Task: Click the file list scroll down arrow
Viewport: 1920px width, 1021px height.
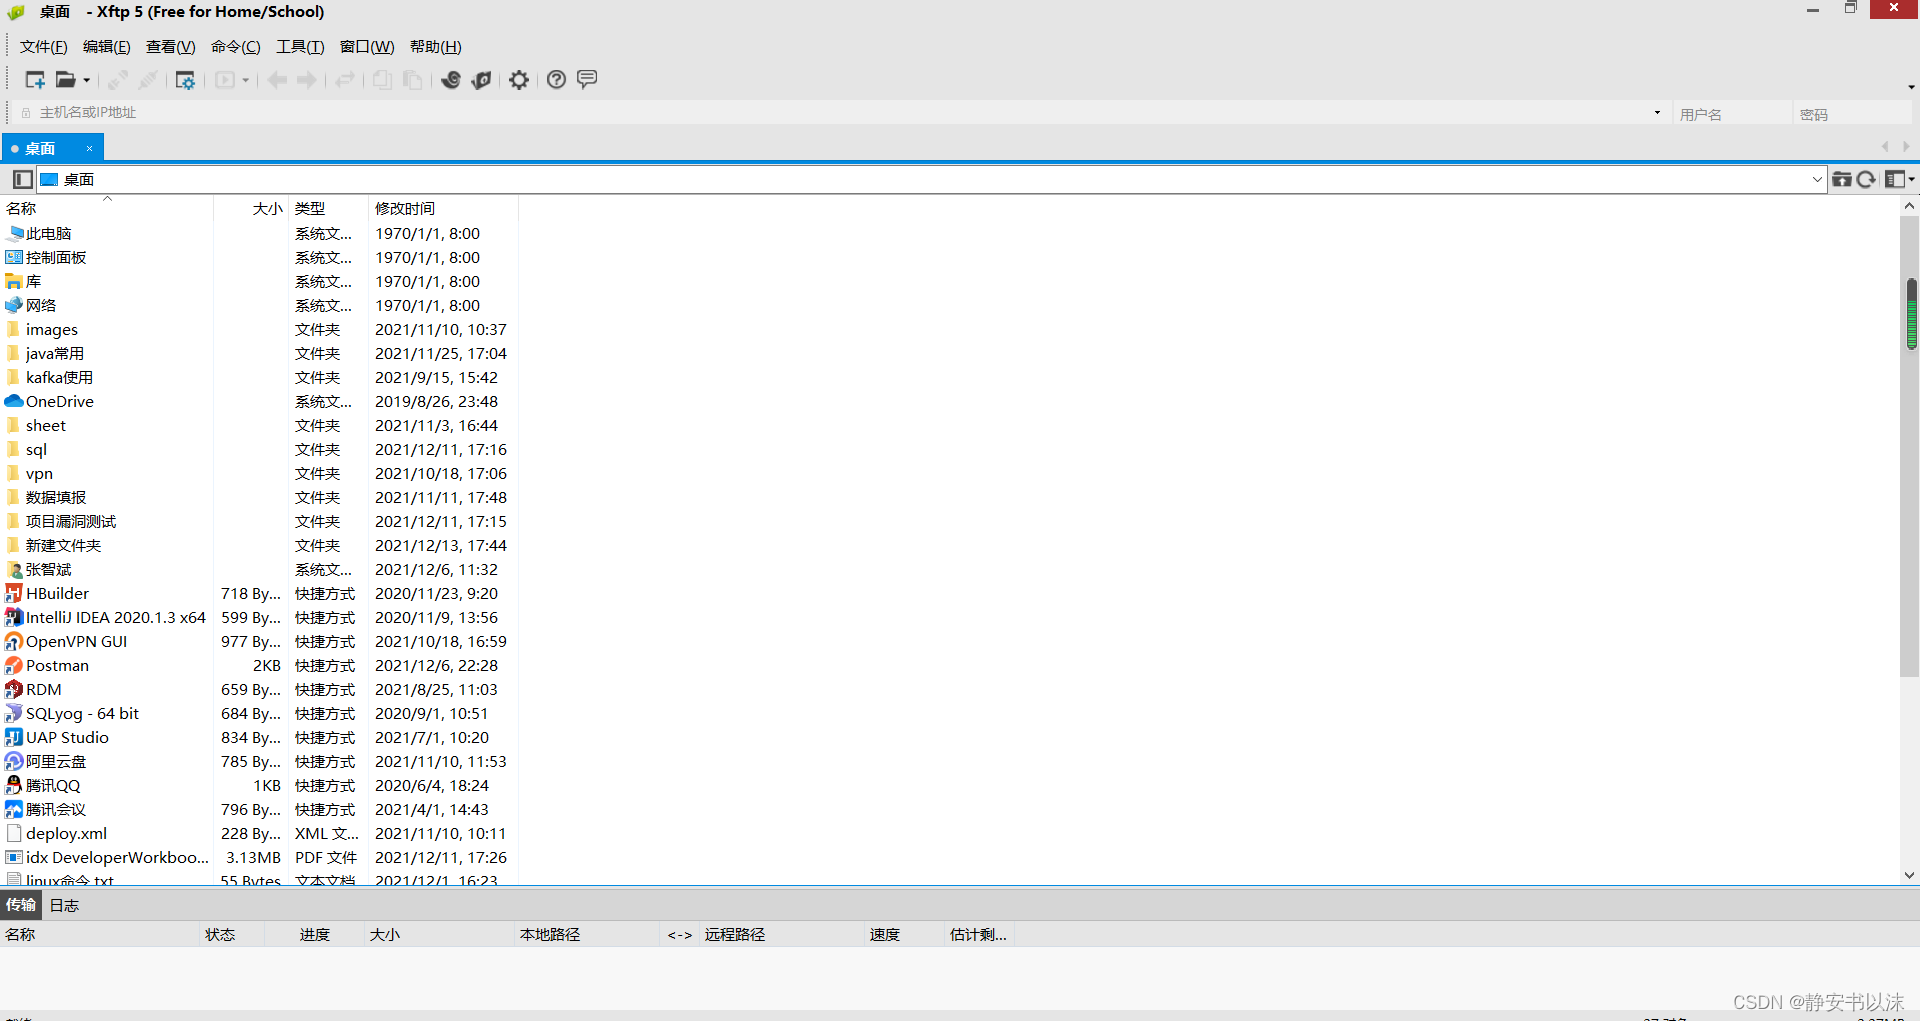Action: tap(1909, 875)
